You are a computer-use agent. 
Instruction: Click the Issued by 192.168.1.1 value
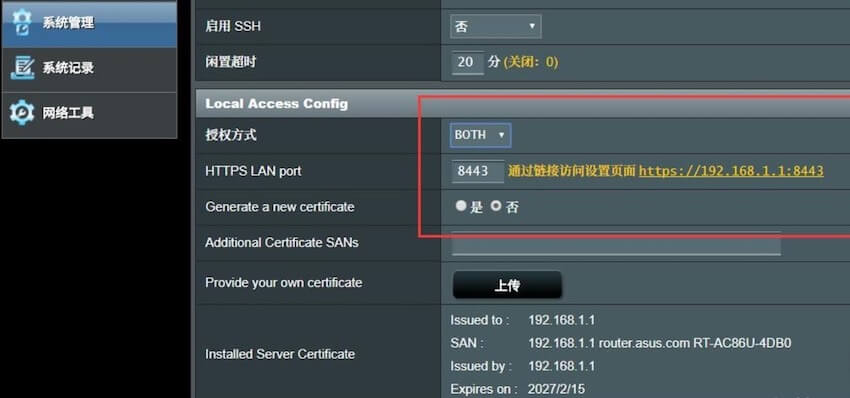[562, 367]
